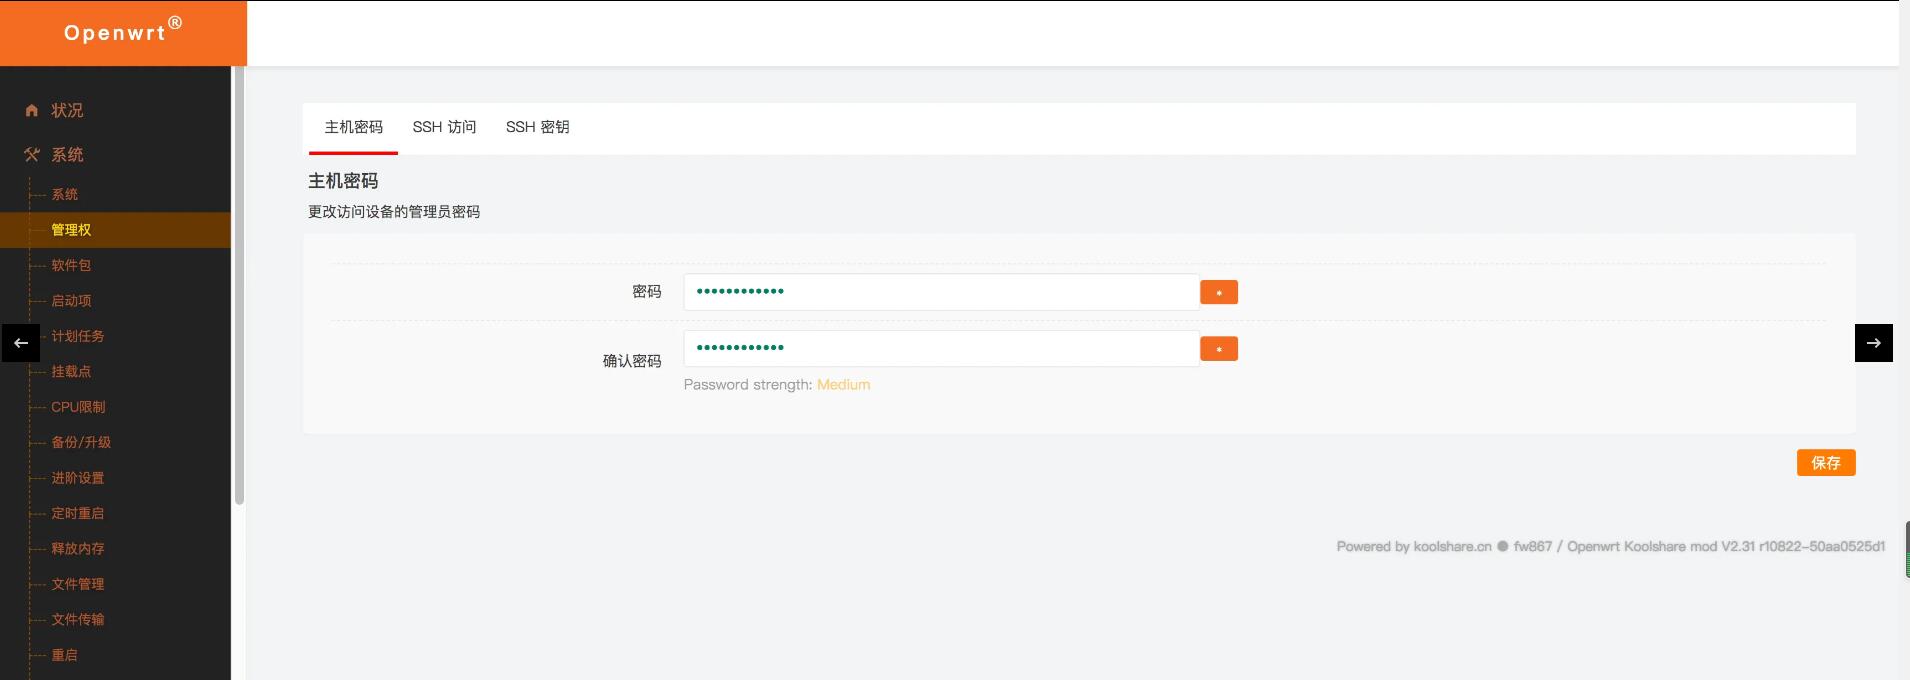Image resolution: width=1910 pixels, height=680 pixels.
Task: Collapse the 系统 sidebar section
Action: [68, 155]
